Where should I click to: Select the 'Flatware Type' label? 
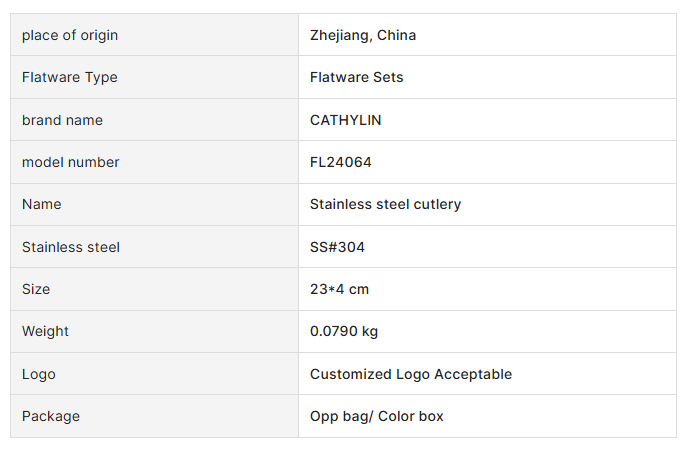(70, 77)
